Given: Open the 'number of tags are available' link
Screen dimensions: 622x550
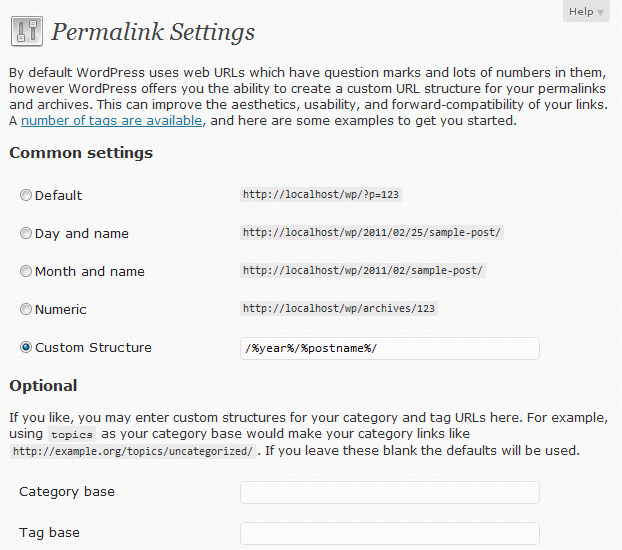Looking at the screenshot, I should pos(112,121).
